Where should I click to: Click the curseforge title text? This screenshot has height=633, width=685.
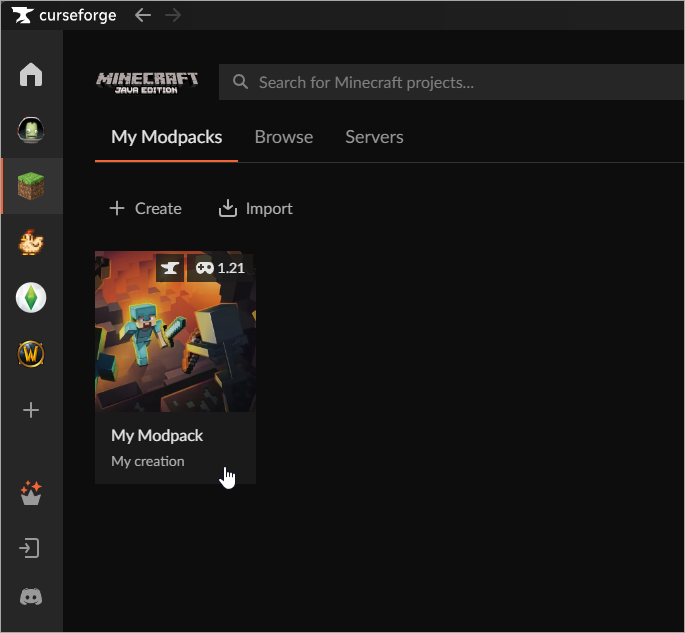[x=78, y=15]
